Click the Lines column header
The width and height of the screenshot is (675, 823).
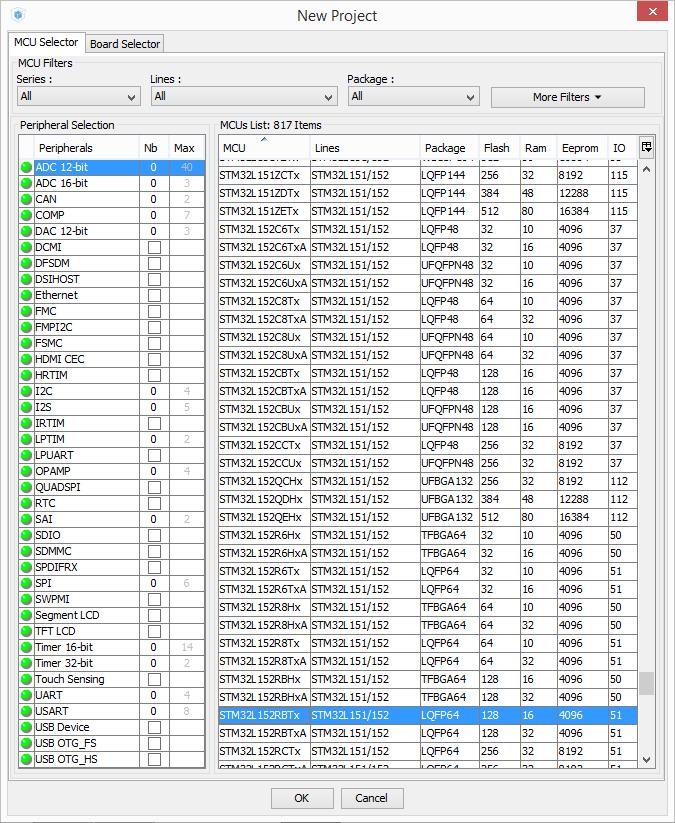[365, 148]
